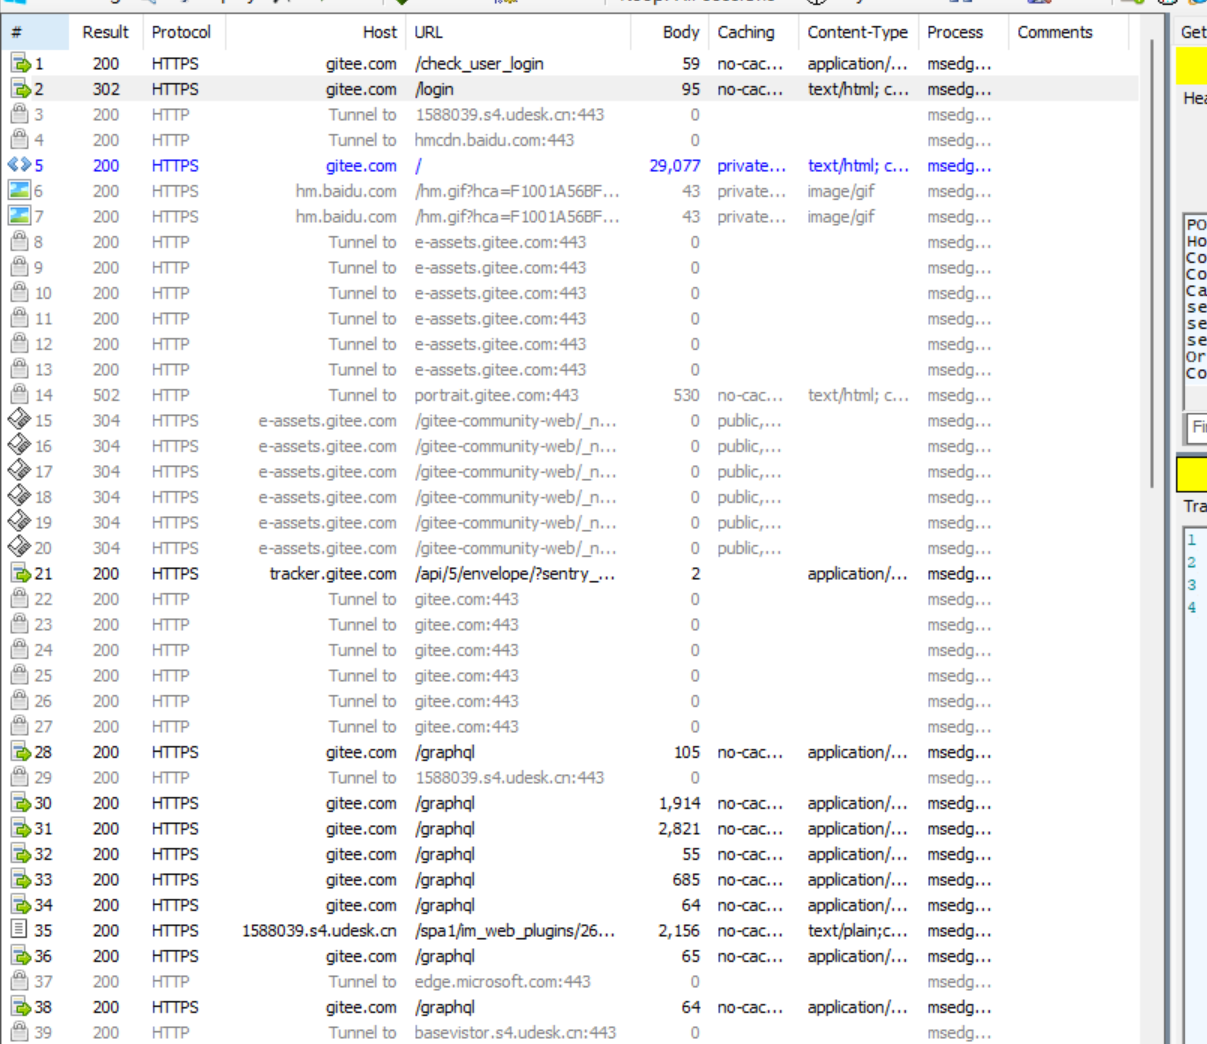Click the 2,821 body value in session 31
1207x1044 pixels.
(680, 828)
